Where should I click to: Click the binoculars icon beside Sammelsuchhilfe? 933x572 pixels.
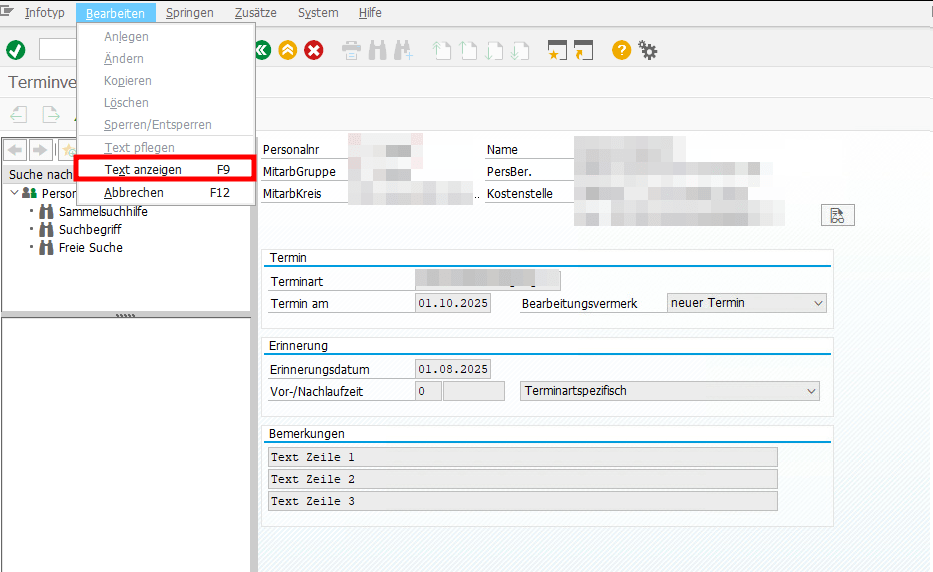46,212
